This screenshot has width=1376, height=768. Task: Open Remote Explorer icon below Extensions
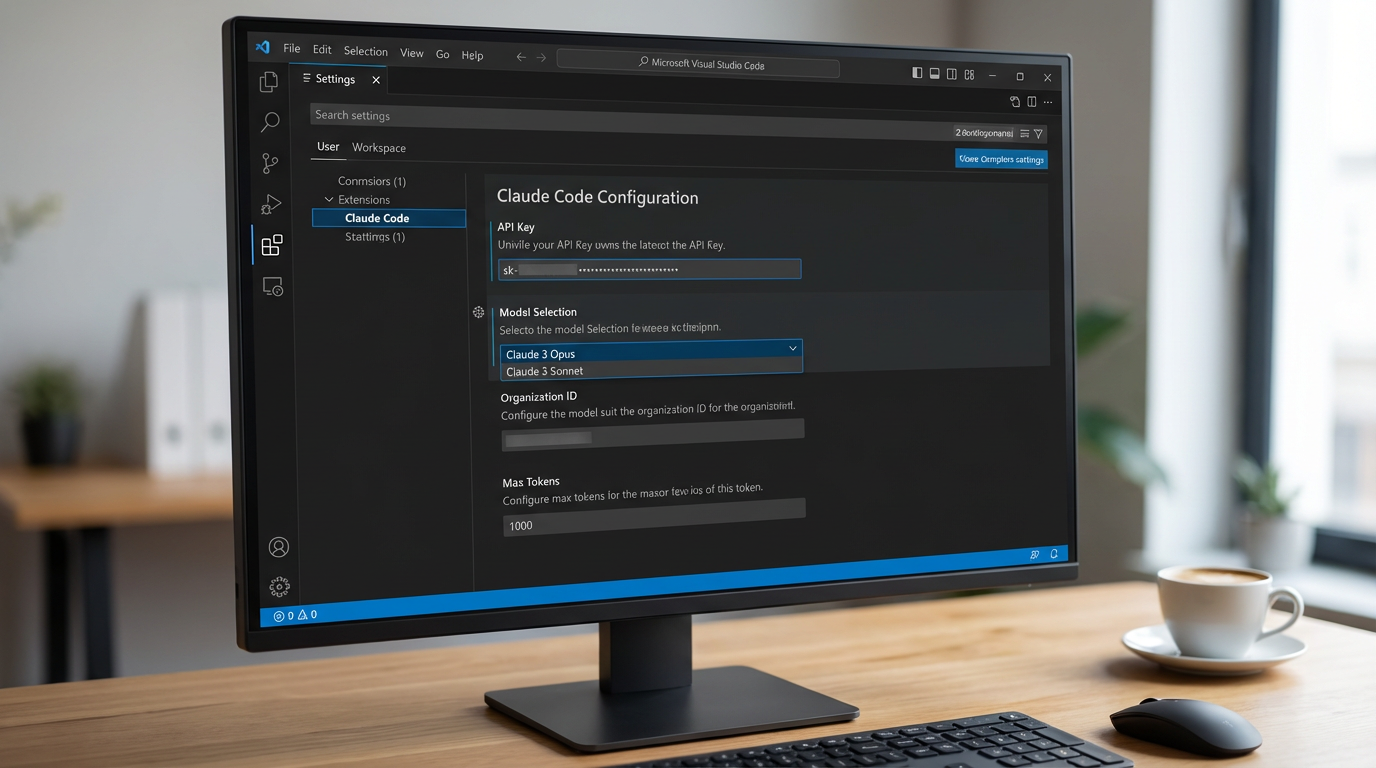click(271, 287)
